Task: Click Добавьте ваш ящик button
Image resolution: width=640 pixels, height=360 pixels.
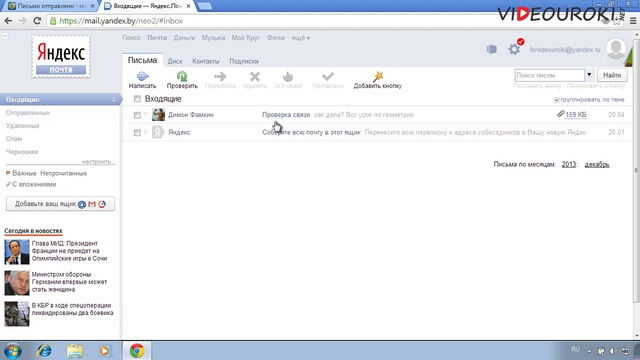Action: [60, 204]
